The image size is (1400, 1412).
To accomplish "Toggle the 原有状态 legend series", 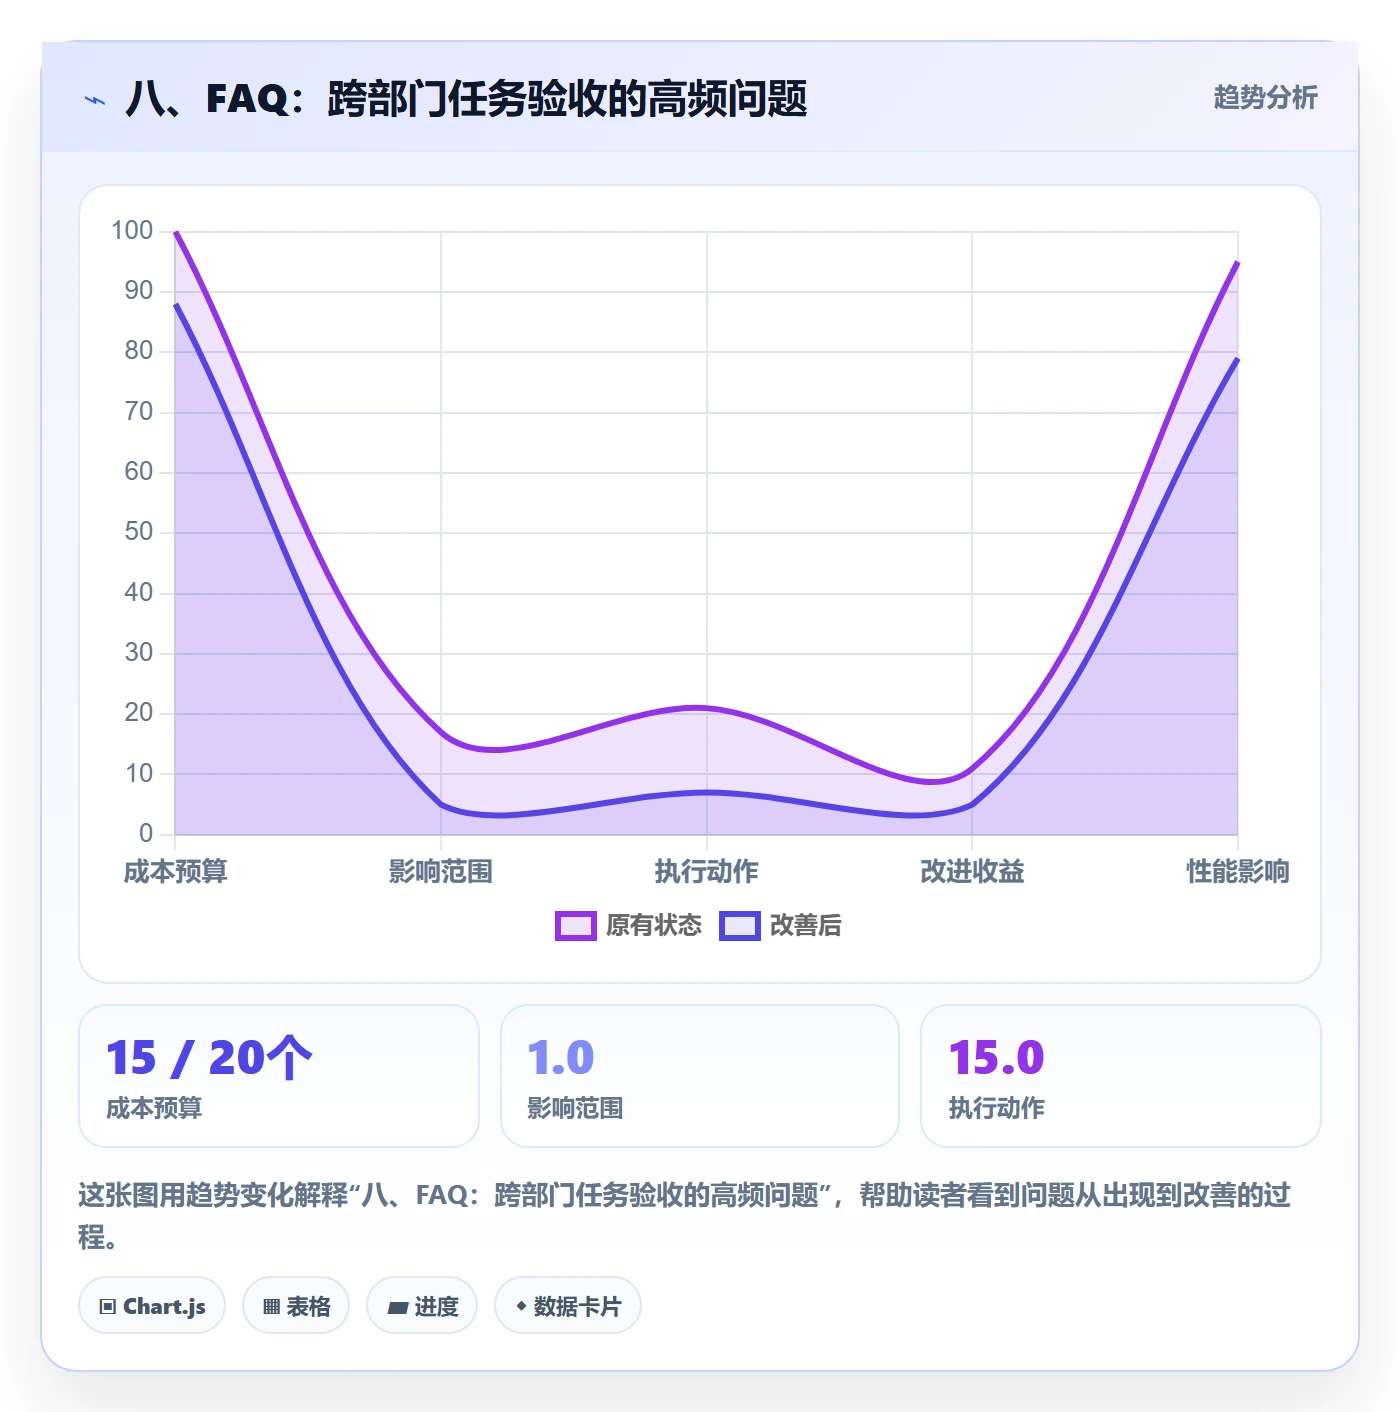I will click(x=628, y=926).
